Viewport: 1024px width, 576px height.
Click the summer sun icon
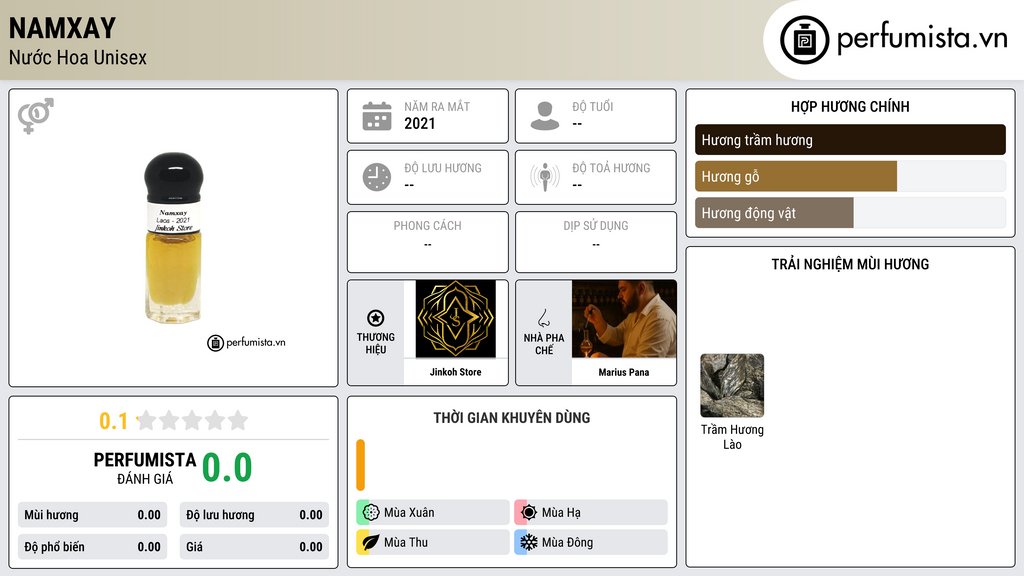click(x=529, y=512)
